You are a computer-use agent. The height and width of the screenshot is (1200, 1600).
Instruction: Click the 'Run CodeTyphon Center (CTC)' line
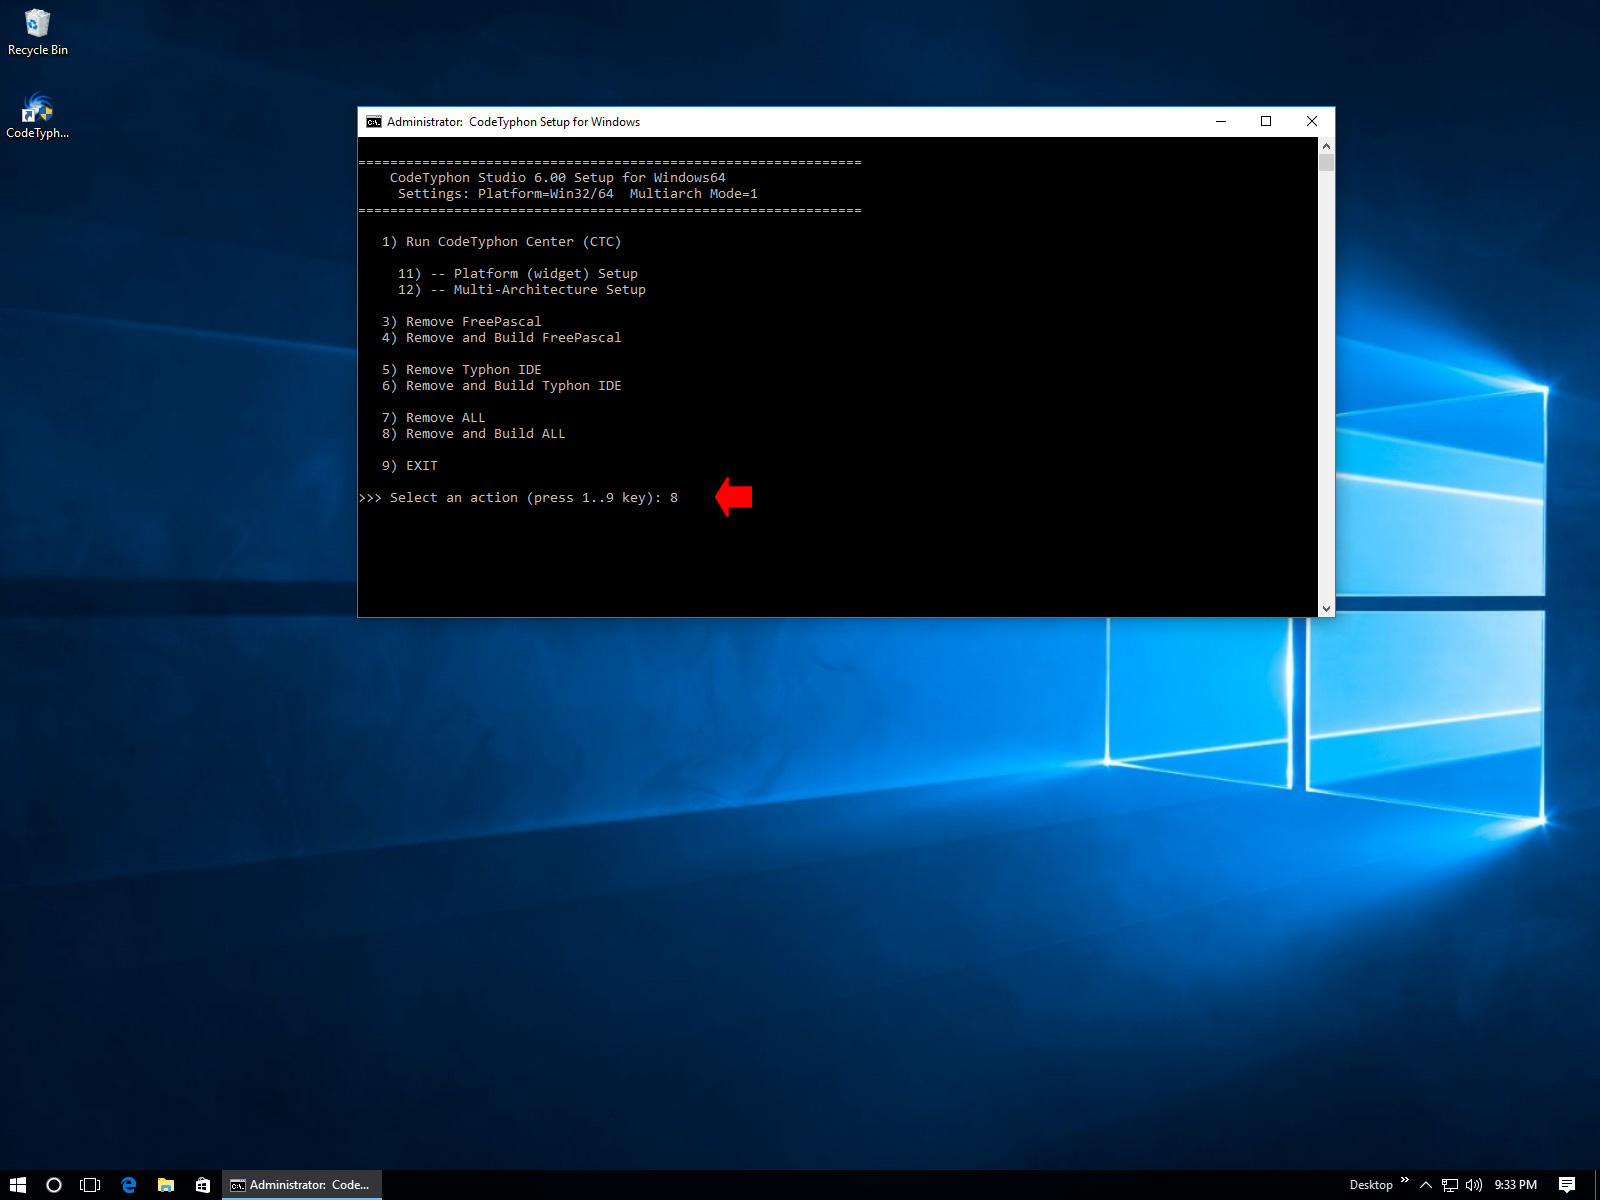click(501, 242)
